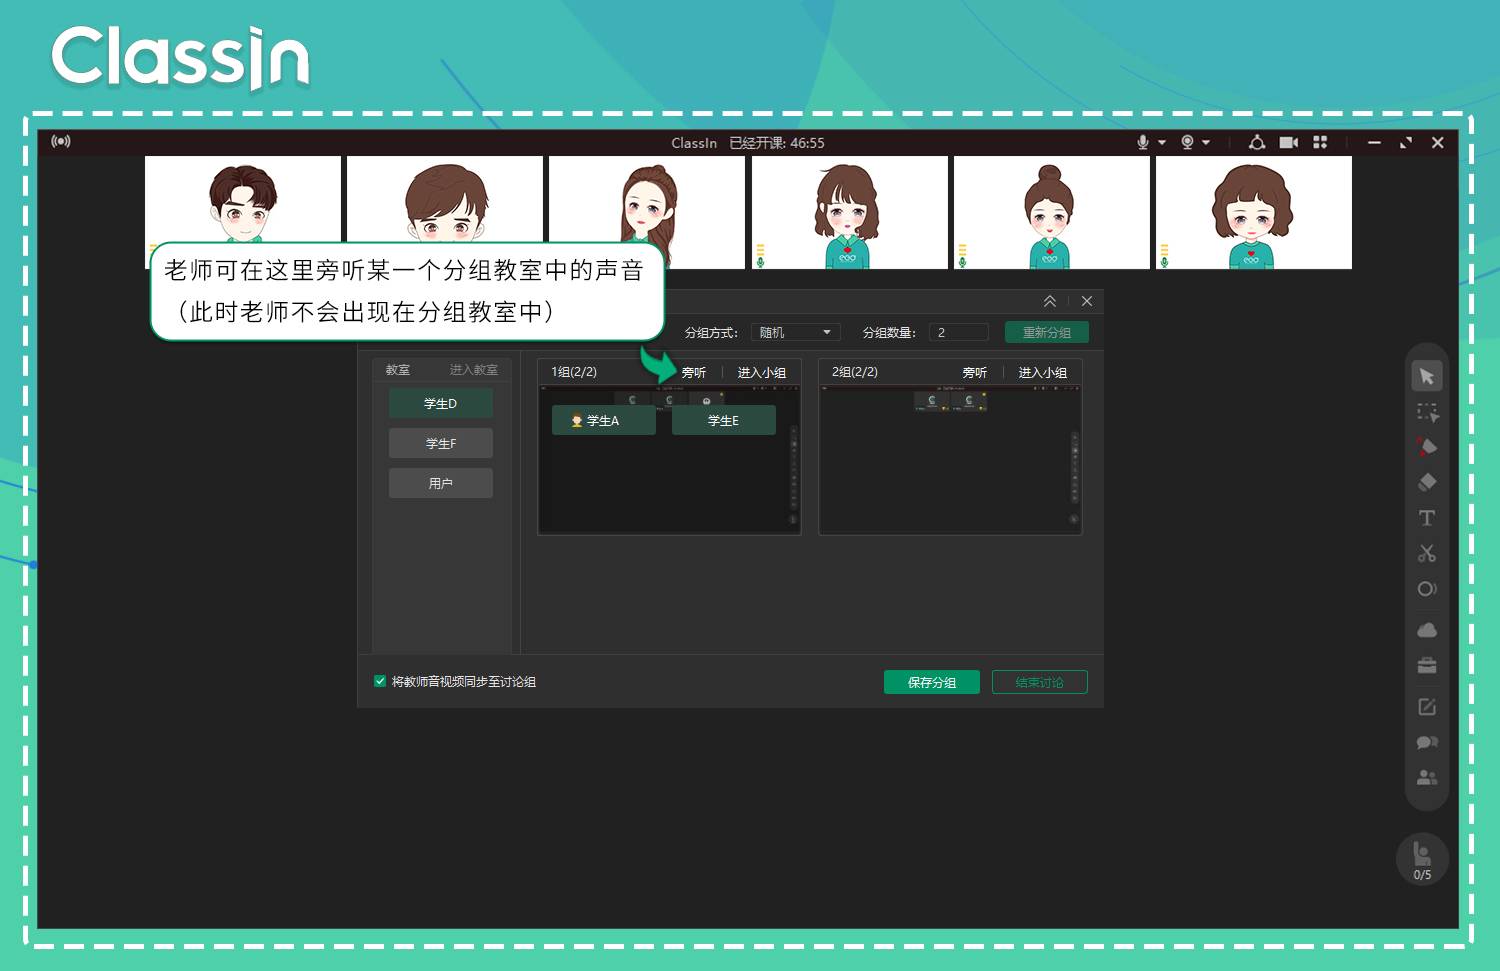The height and width of the screenshot is (971, 1500).
Task: Click the sixth video tile with curly-haired girl
Action: coord(1254,212)
